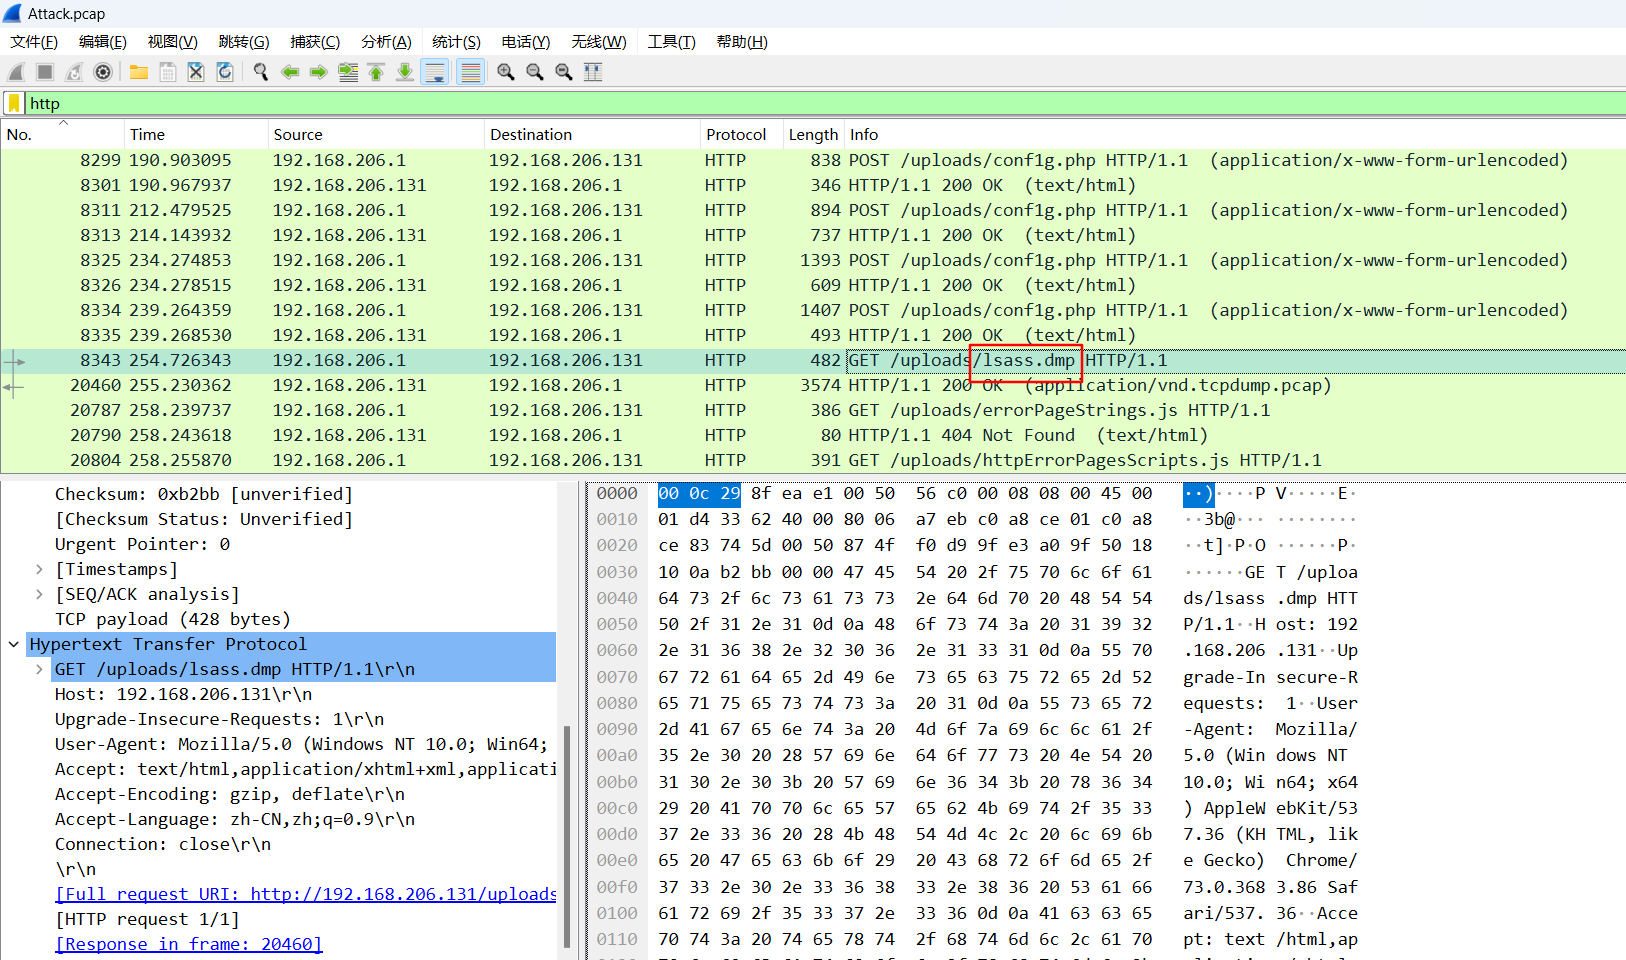Expand the GET /uploads/lsass.dmp request line
The width and height of the screenshot is (1626, 960).
pyautogui.click(x=39, y=669)
